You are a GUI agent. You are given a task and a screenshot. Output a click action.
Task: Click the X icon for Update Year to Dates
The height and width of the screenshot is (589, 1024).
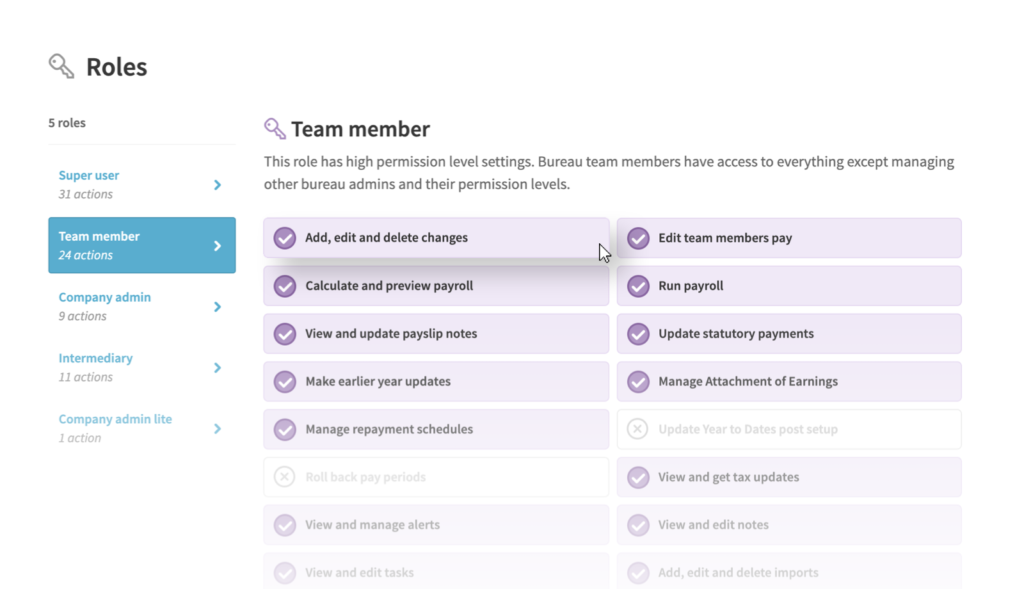point(638,429)
